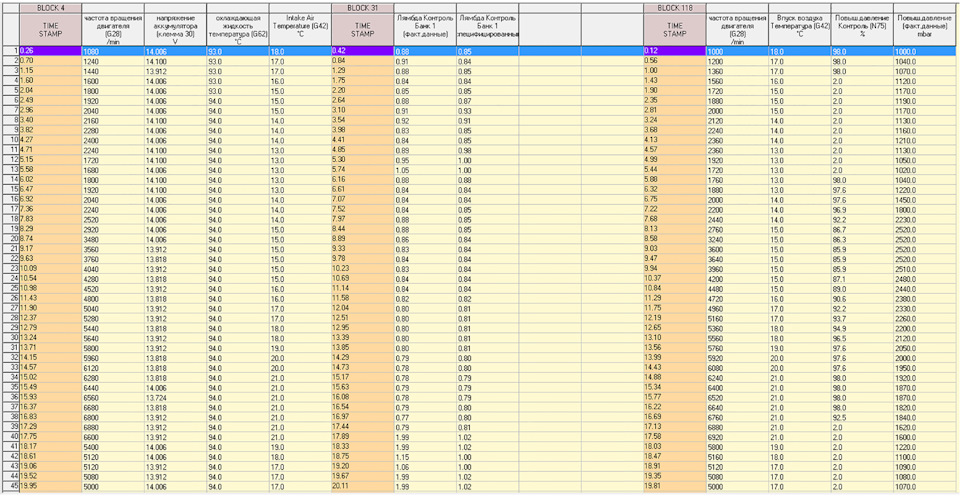This screenshot has width=960, height=497.
Task: Select timestamp cell 7.83
Action: click(x=51, y=219)
